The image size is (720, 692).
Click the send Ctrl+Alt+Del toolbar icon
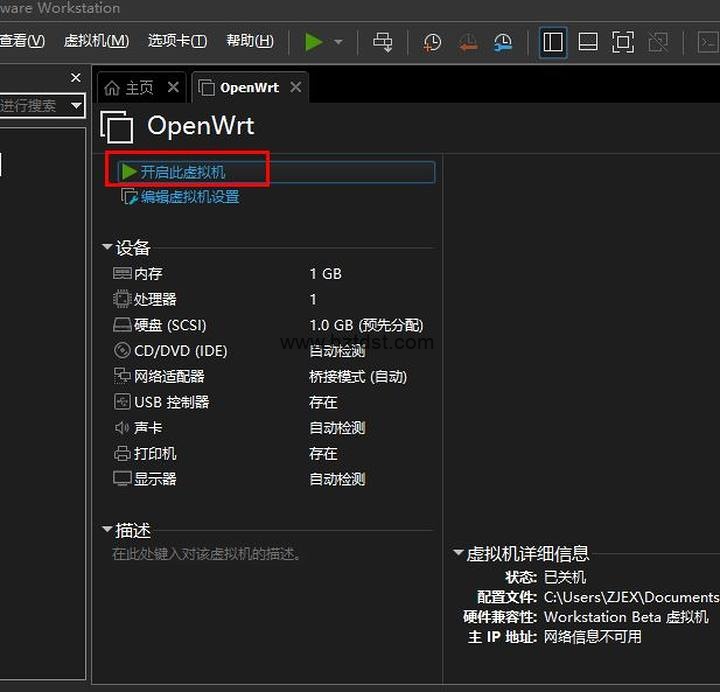pyautogui.click(x=382, y=42)
